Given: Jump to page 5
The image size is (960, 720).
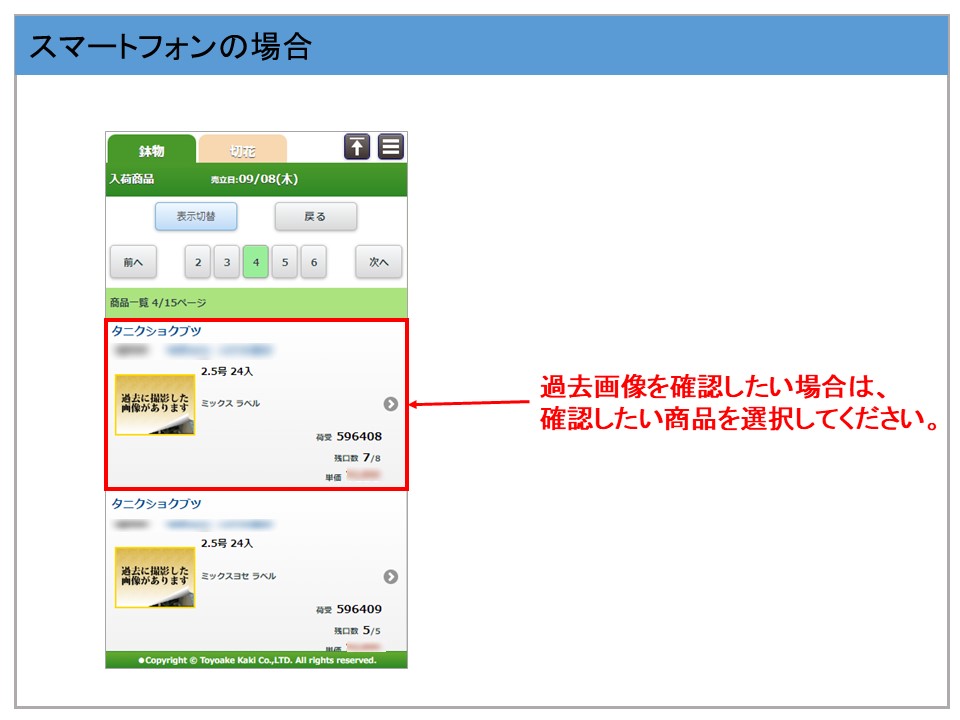Looking at the screenshot, I should pos(285,262).
